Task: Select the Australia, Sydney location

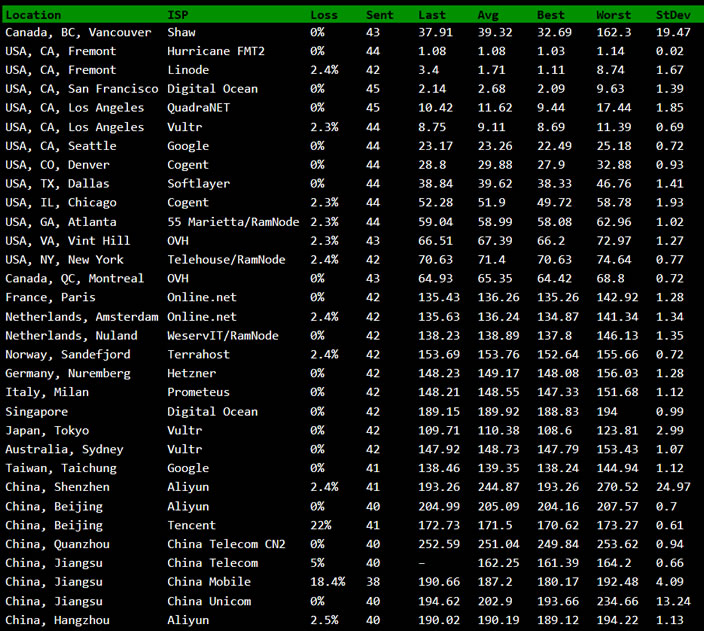Action: pos(64,450)
